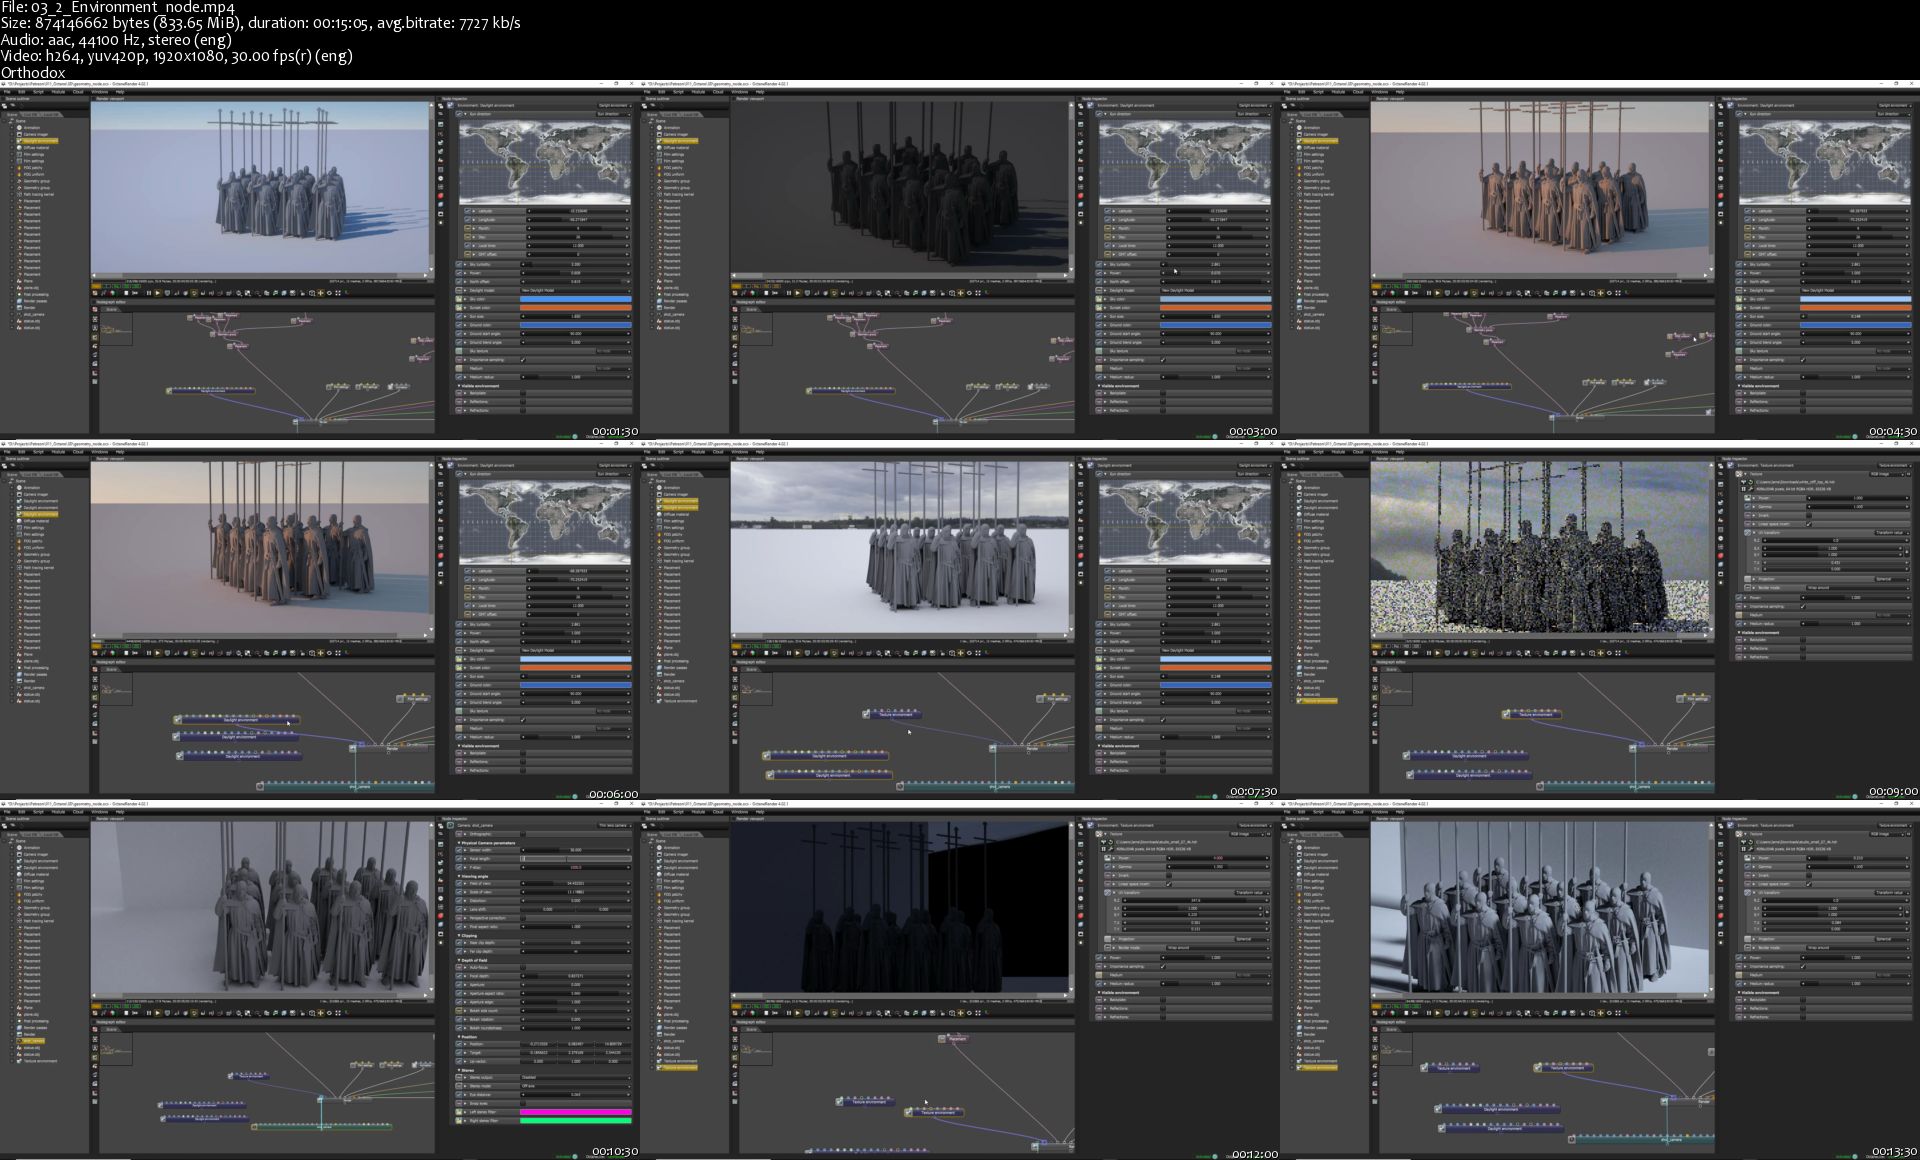Select shot_camera in 00:10:30 scene outliner
The image size is (1920, 1160).
coord(33,1041)
